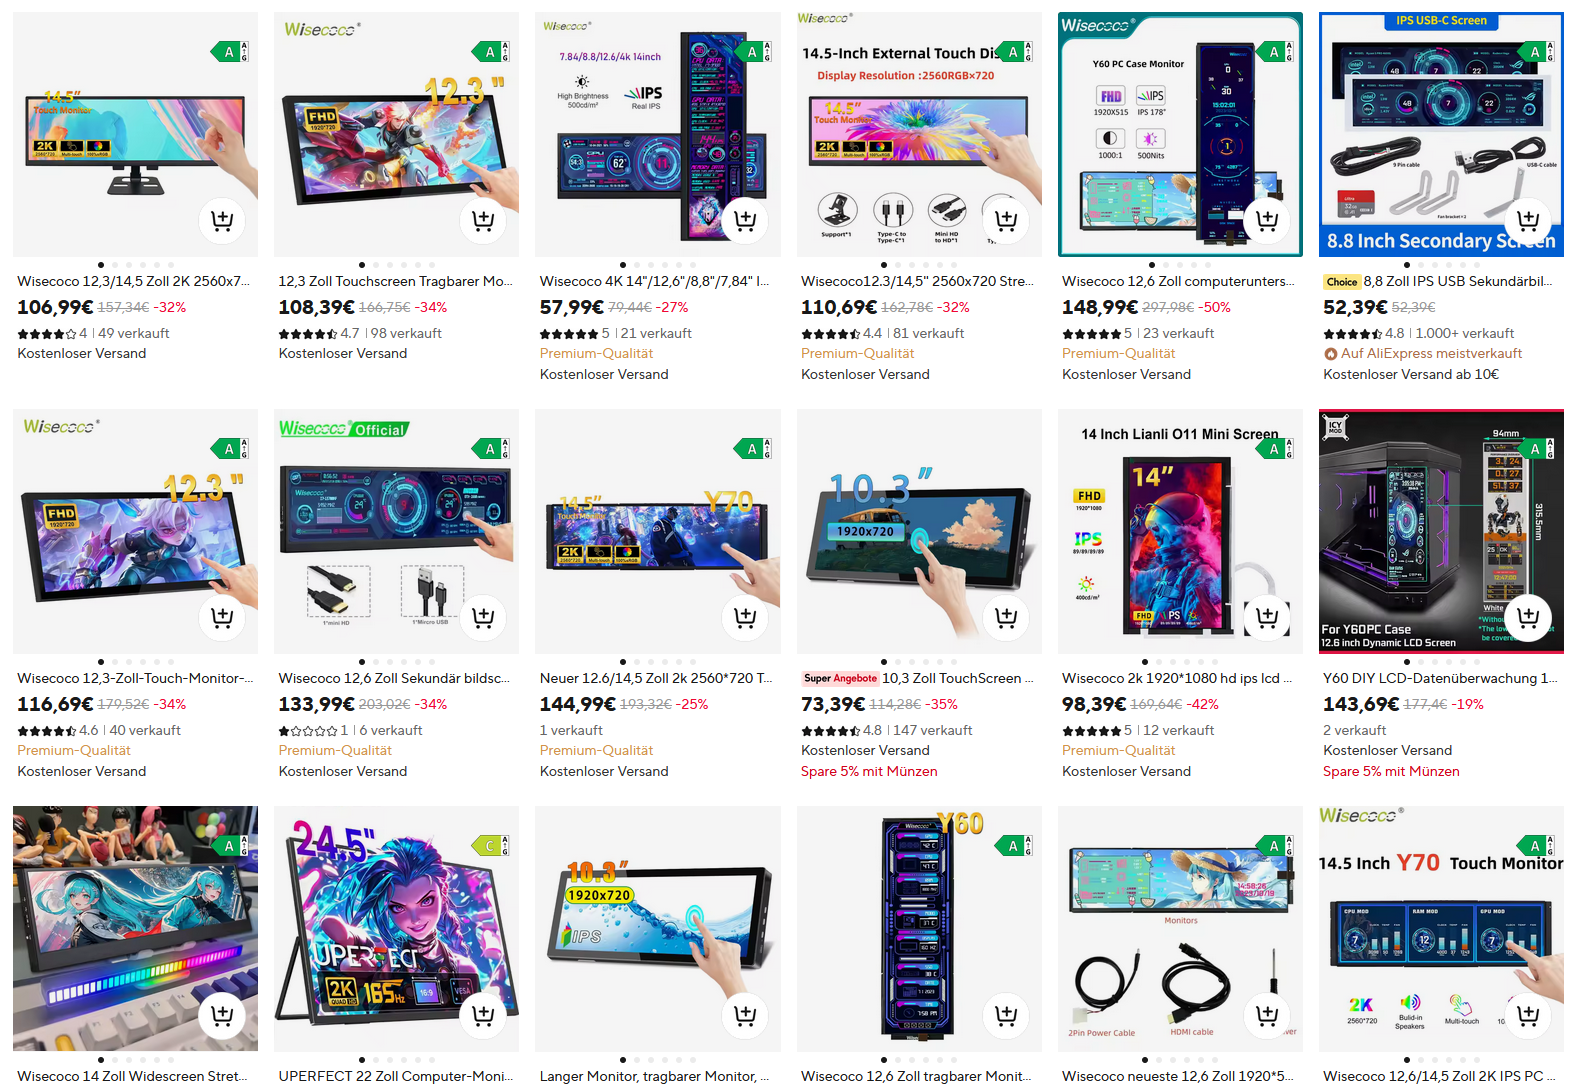Open the Wisecoco 12,6 Zoll Sekundär bildschirm listing

394,678
